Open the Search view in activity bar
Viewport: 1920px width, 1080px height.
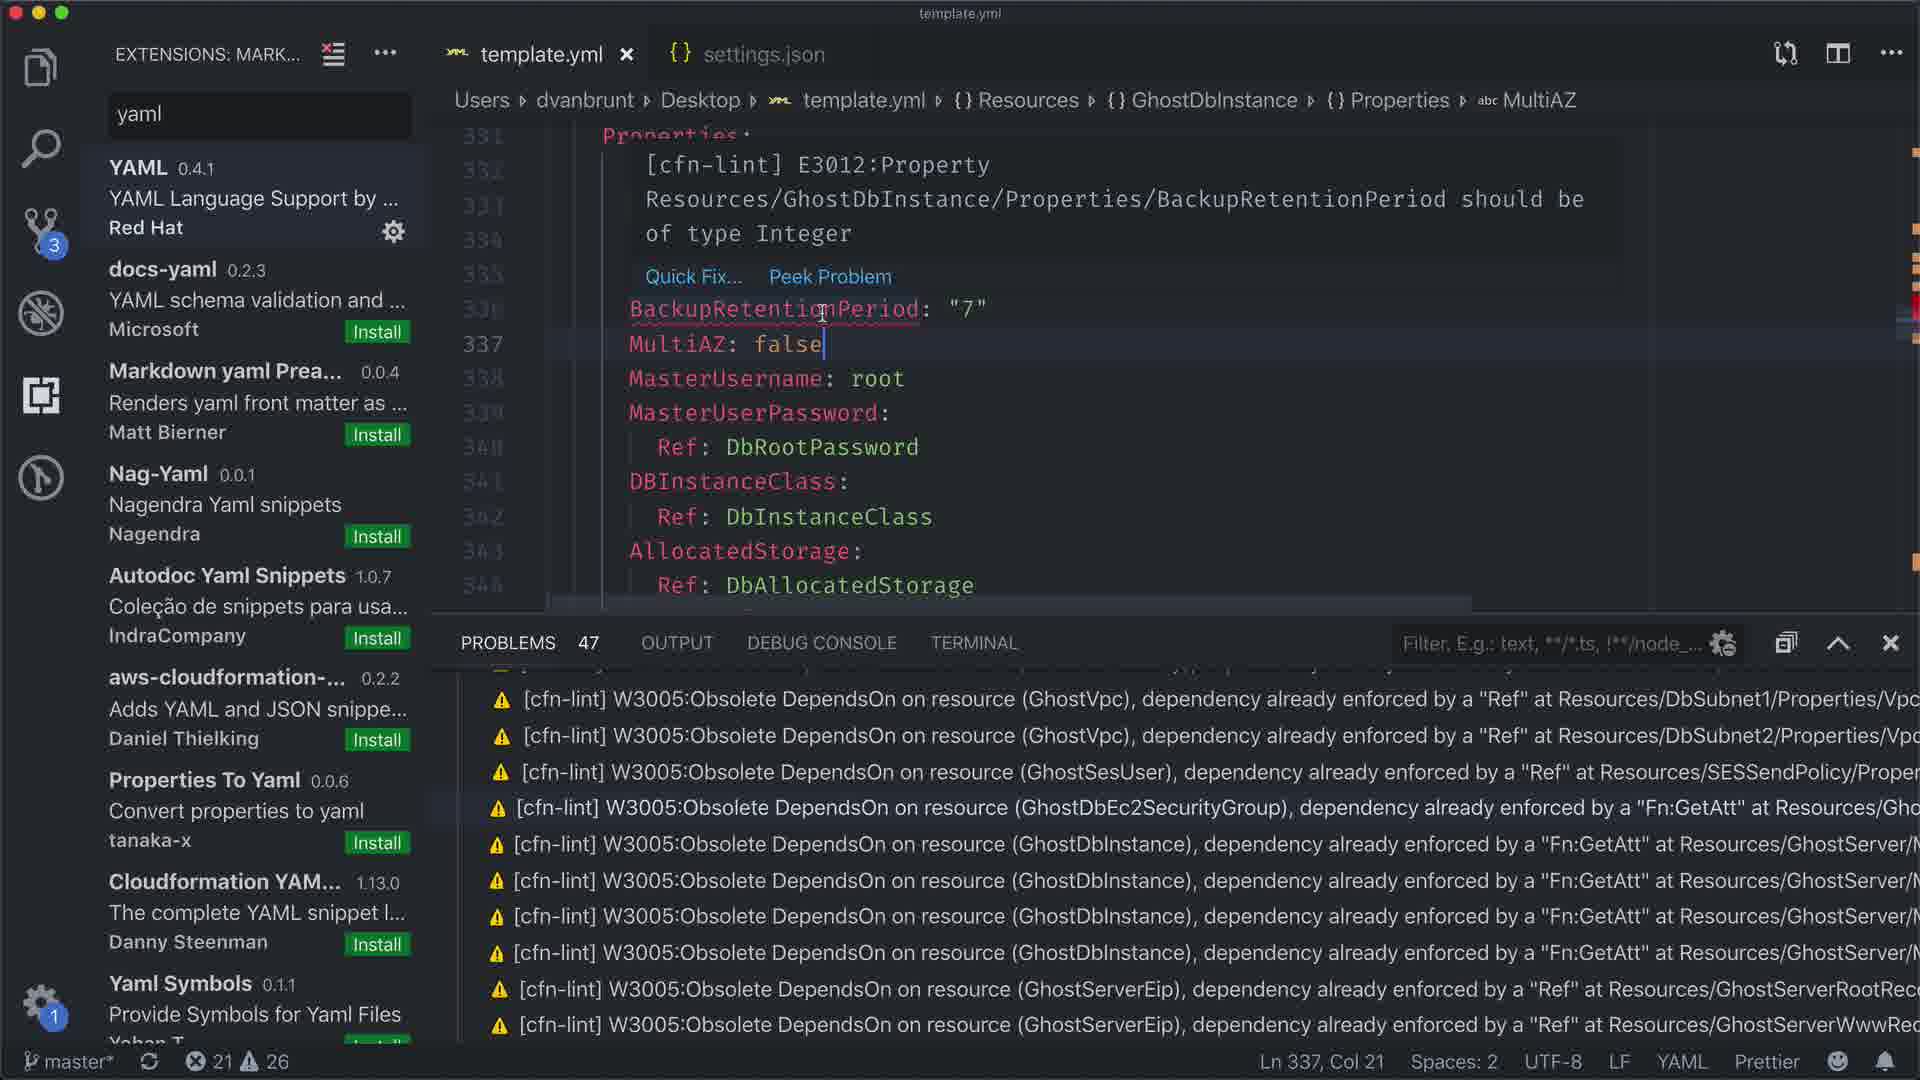click(x=40, y=150)
